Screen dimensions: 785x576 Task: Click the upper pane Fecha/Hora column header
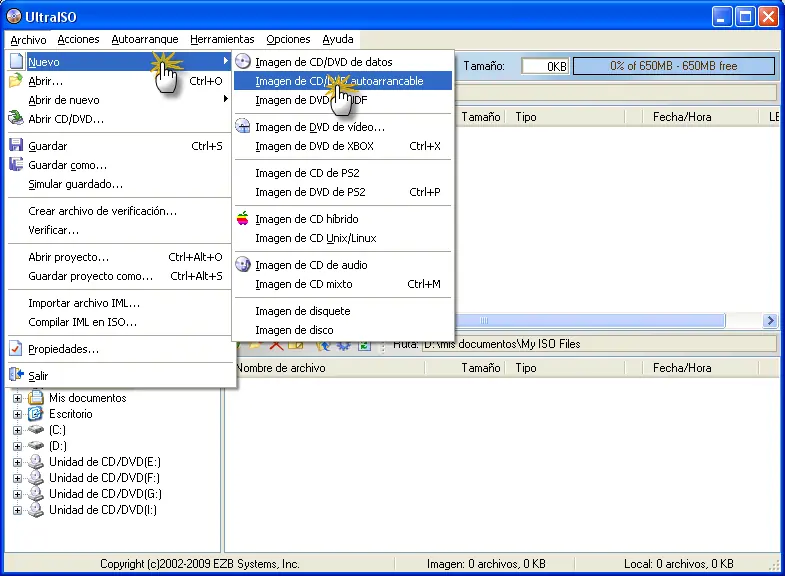(700, 117)
